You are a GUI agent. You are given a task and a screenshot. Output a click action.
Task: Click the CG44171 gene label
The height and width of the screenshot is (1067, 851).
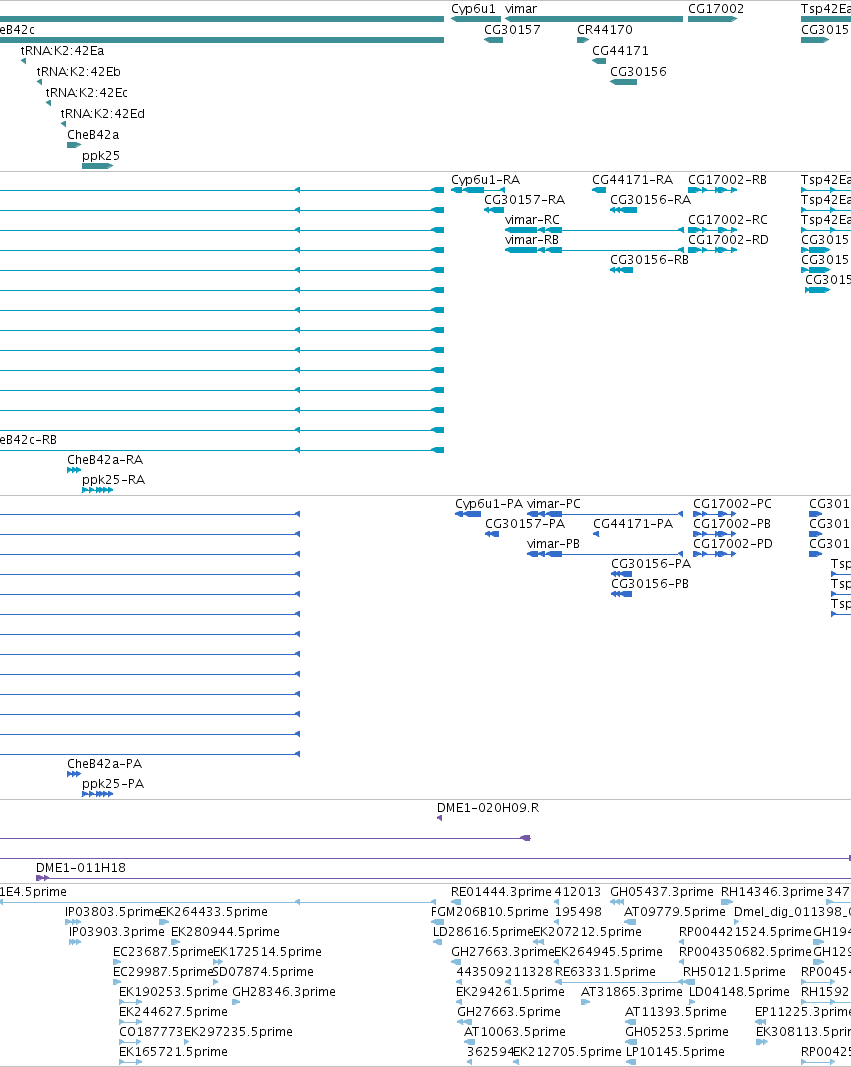pos(620,51)
